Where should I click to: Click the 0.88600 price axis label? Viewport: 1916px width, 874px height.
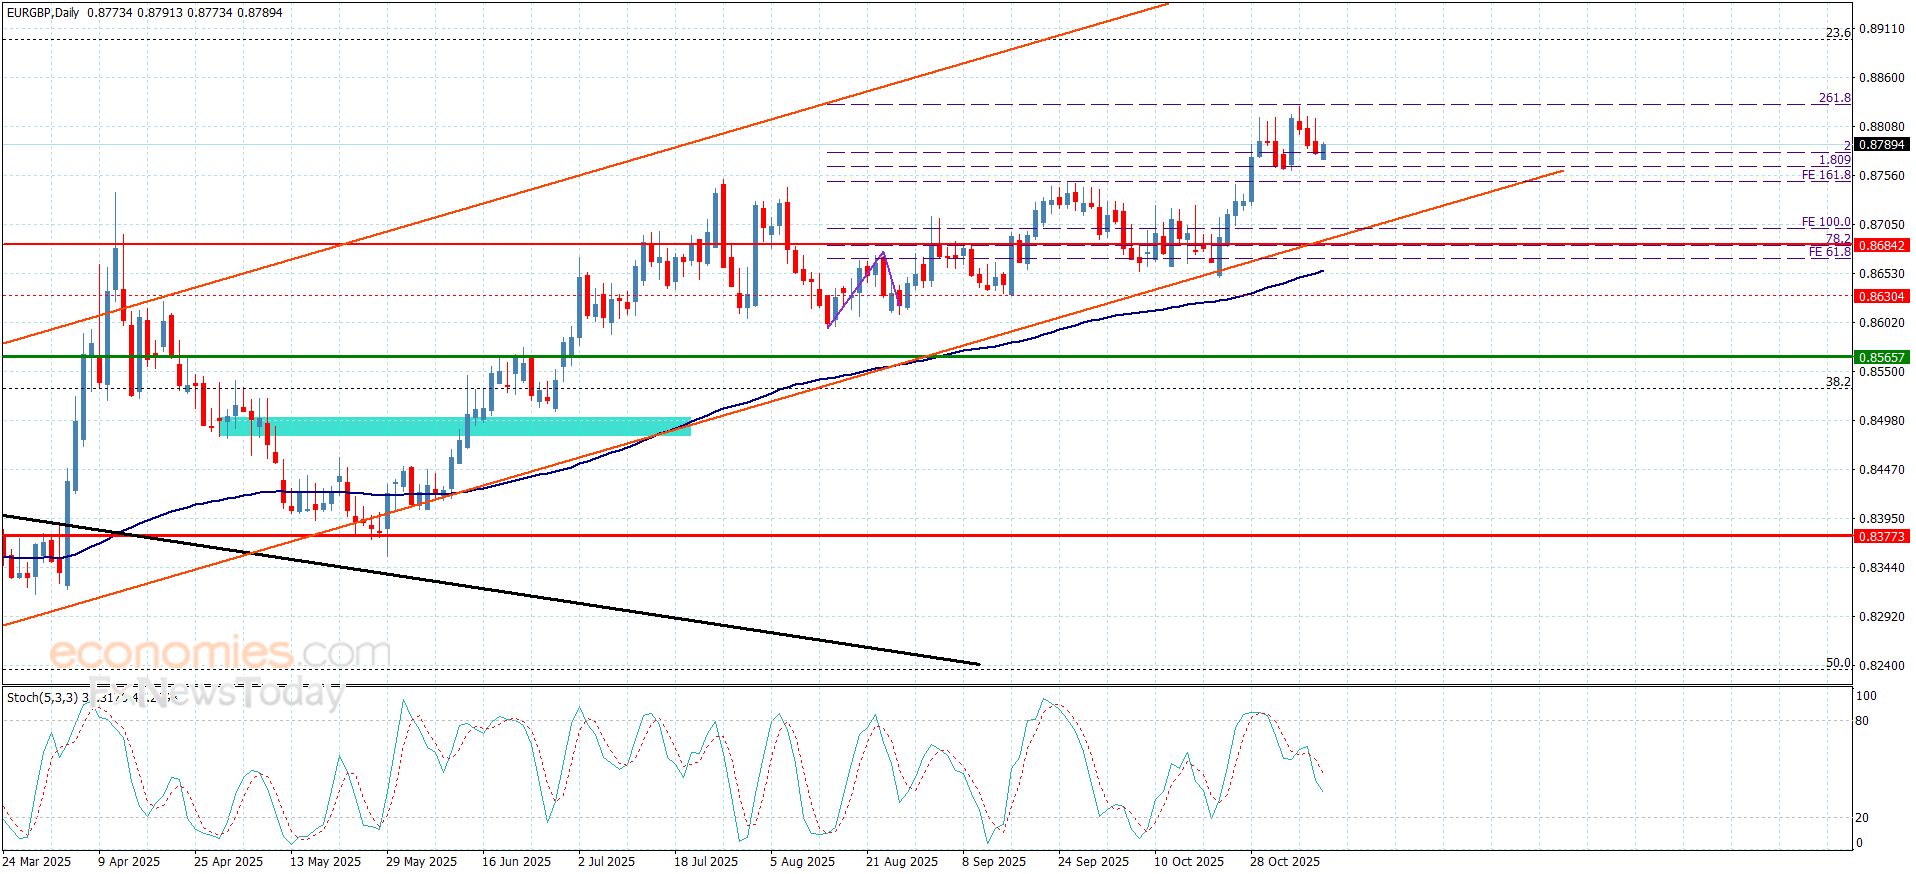pos(1881,78)
